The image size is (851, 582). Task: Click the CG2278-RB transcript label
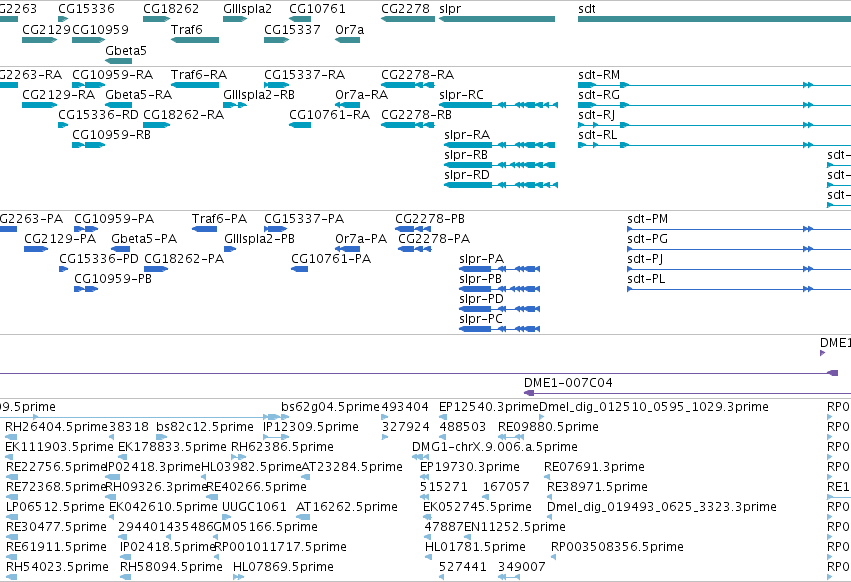(x=416, y=115)
